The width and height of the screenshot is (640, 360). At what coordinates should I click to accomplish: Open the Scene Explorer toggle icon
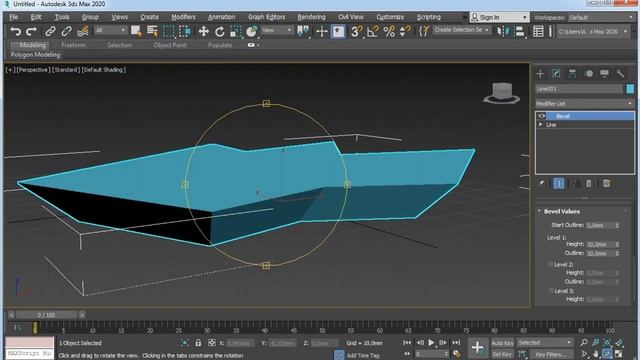tap(538, 31)
